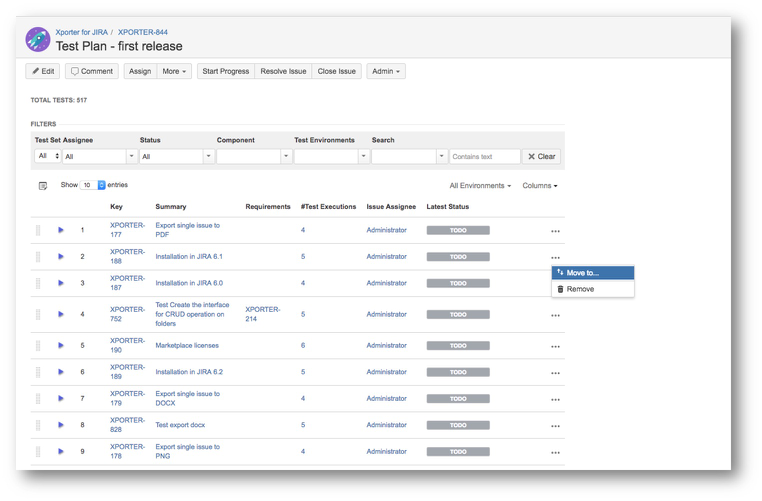Expand the Component filter dropdown
The height and width of the screenshot is (501, 762).
[x=286, y=156]
